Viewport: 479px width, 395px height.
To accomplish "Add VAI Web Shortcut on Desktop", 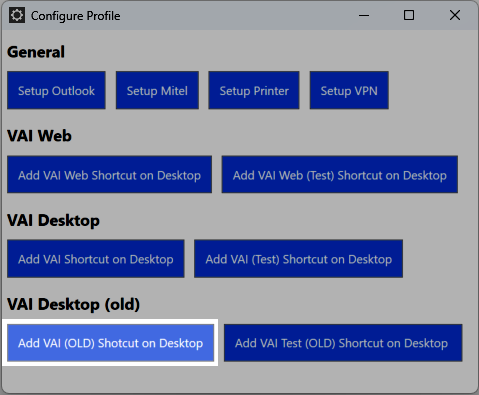I will point(109,174).
